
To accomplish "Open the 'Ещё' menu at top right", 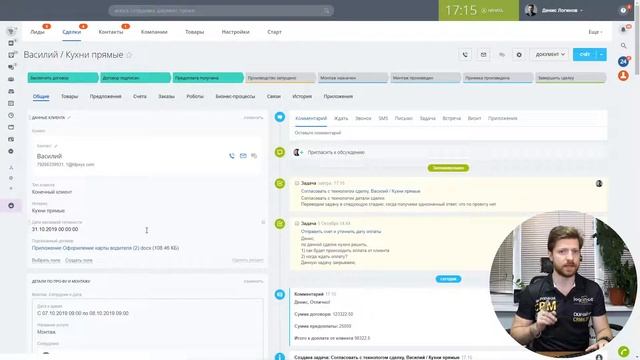I will (x=595, y=32).
